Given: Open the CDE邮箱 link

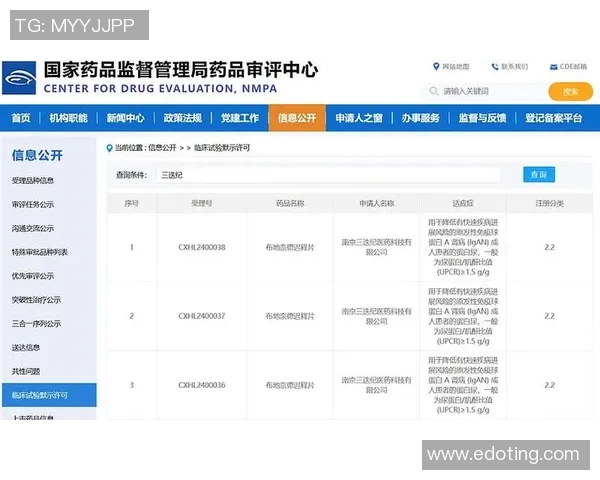Looking at the screenshot, I should click(x=573, y=67).
